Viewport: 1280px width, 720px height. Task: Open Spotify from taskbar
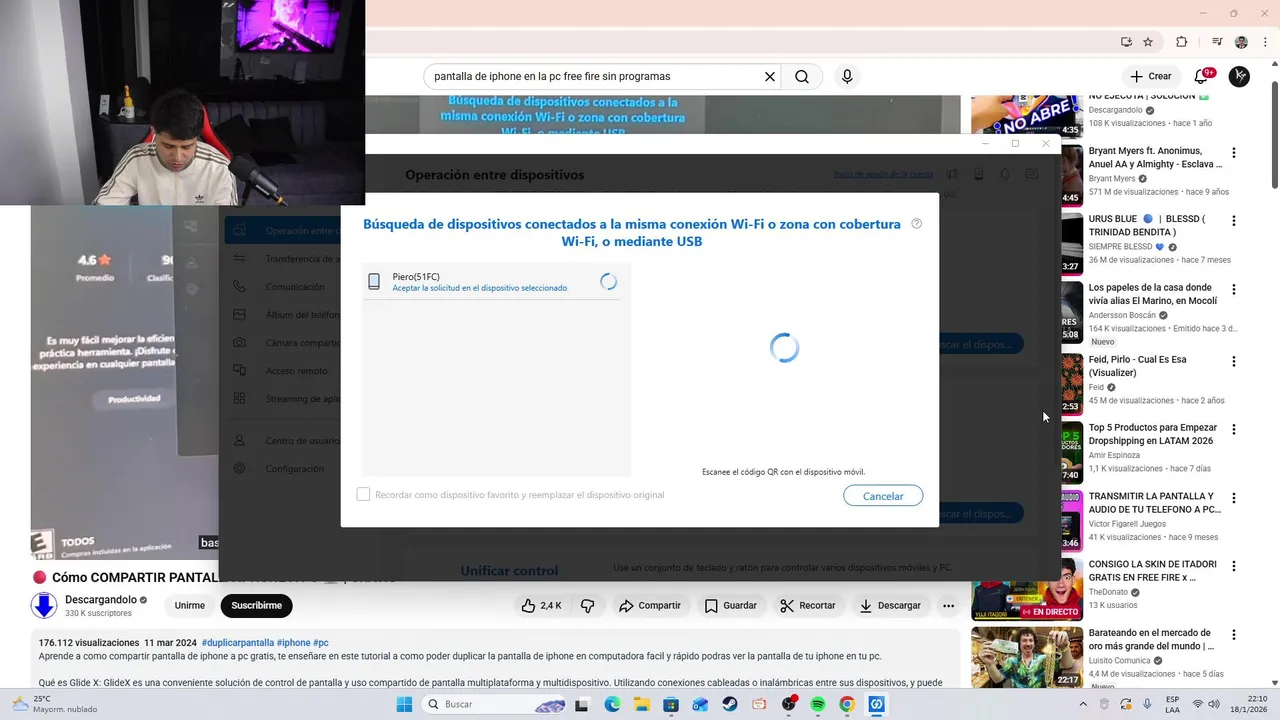[x=818, y=704]
